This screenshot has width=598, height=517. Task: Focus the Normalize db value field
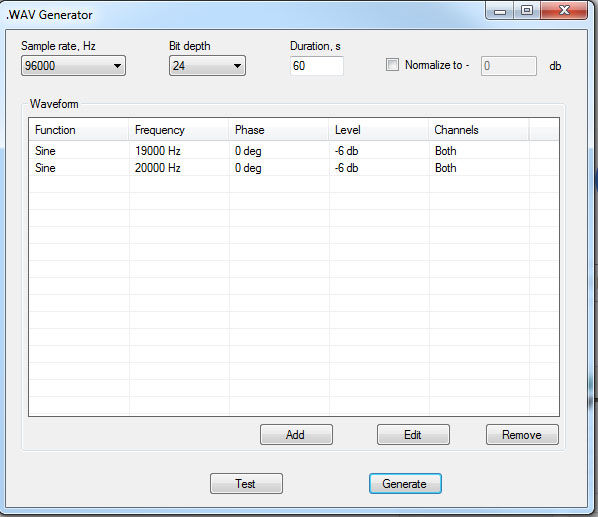(509, 66)
